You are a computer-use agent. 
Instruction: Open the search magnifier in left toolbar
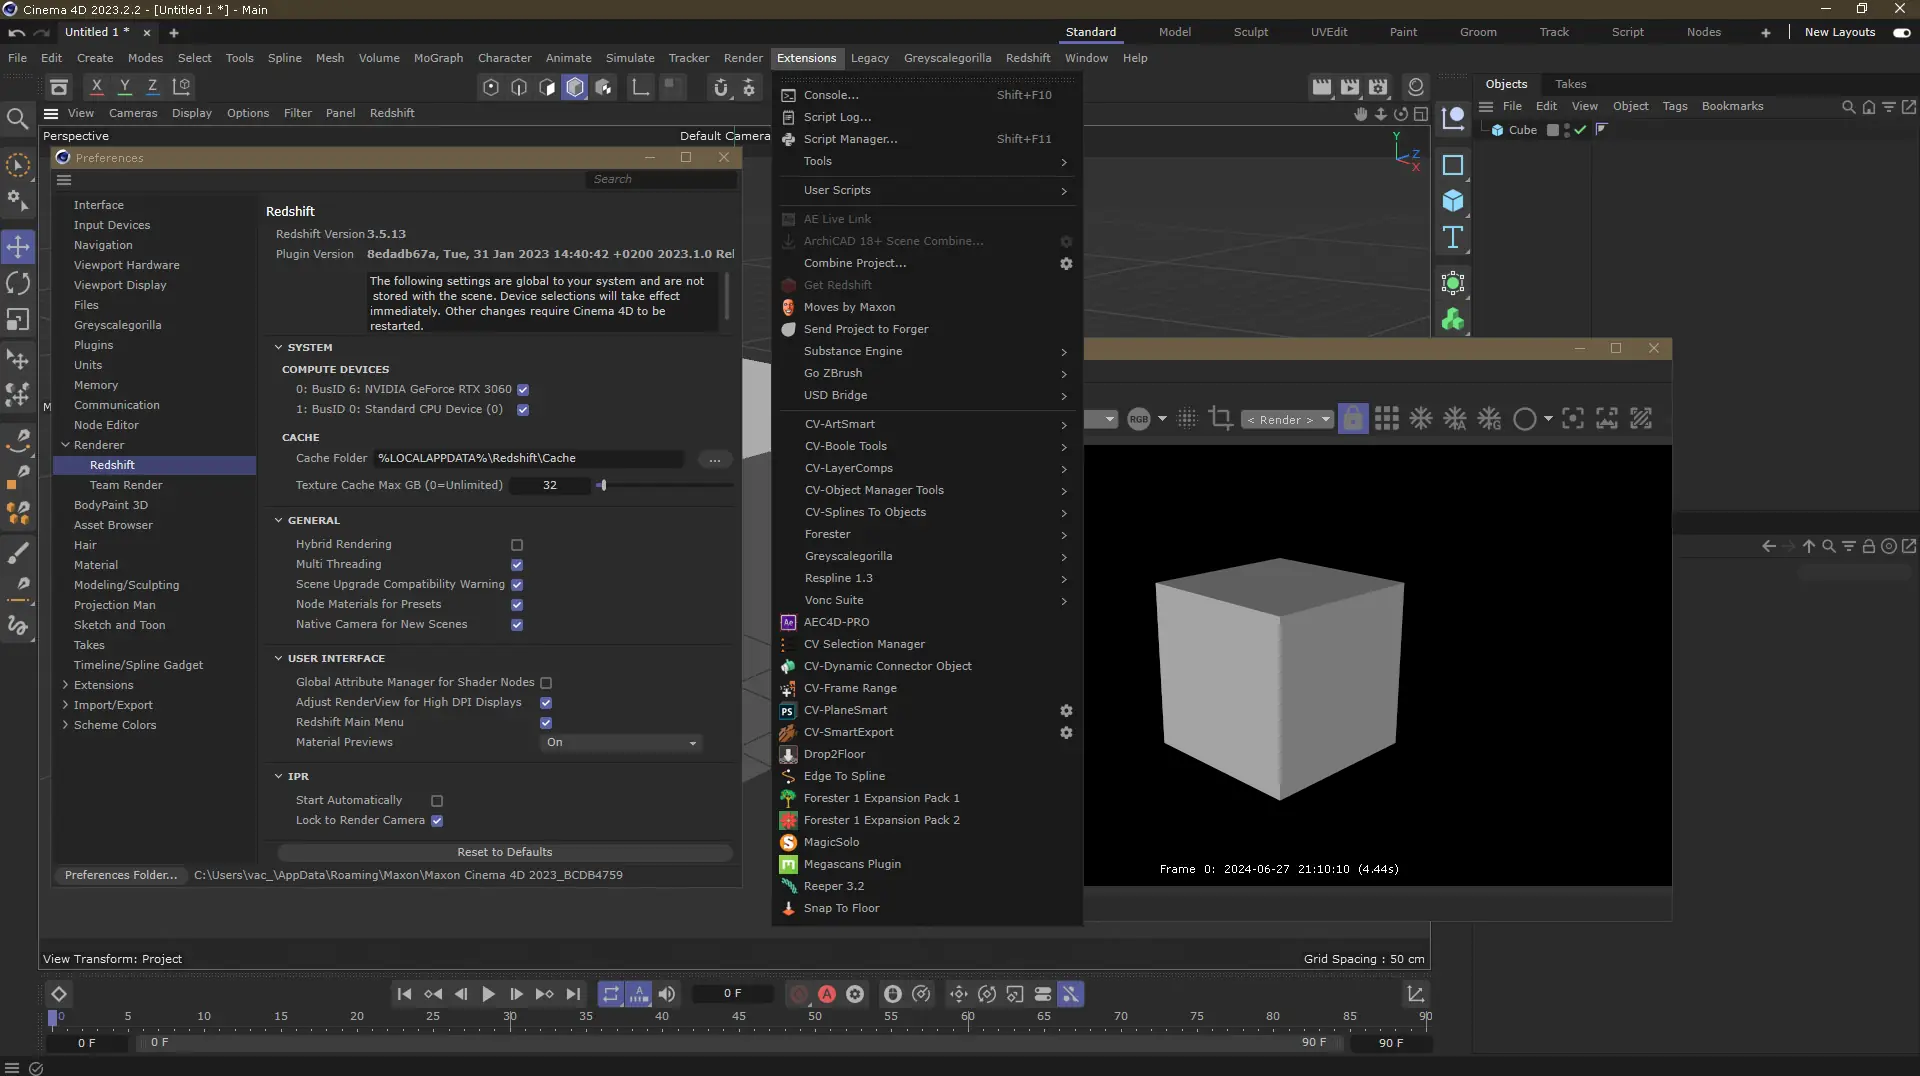click(x=17, y=120)
